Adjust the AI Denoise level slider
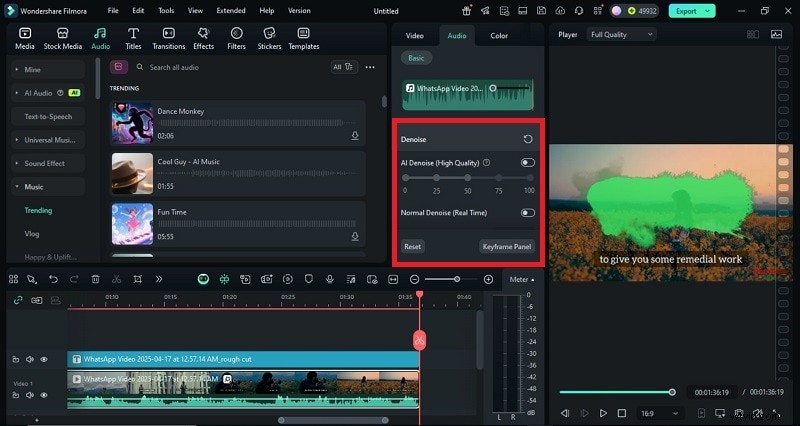Screen dimensions: 800x426 click(x=468, y=178)
